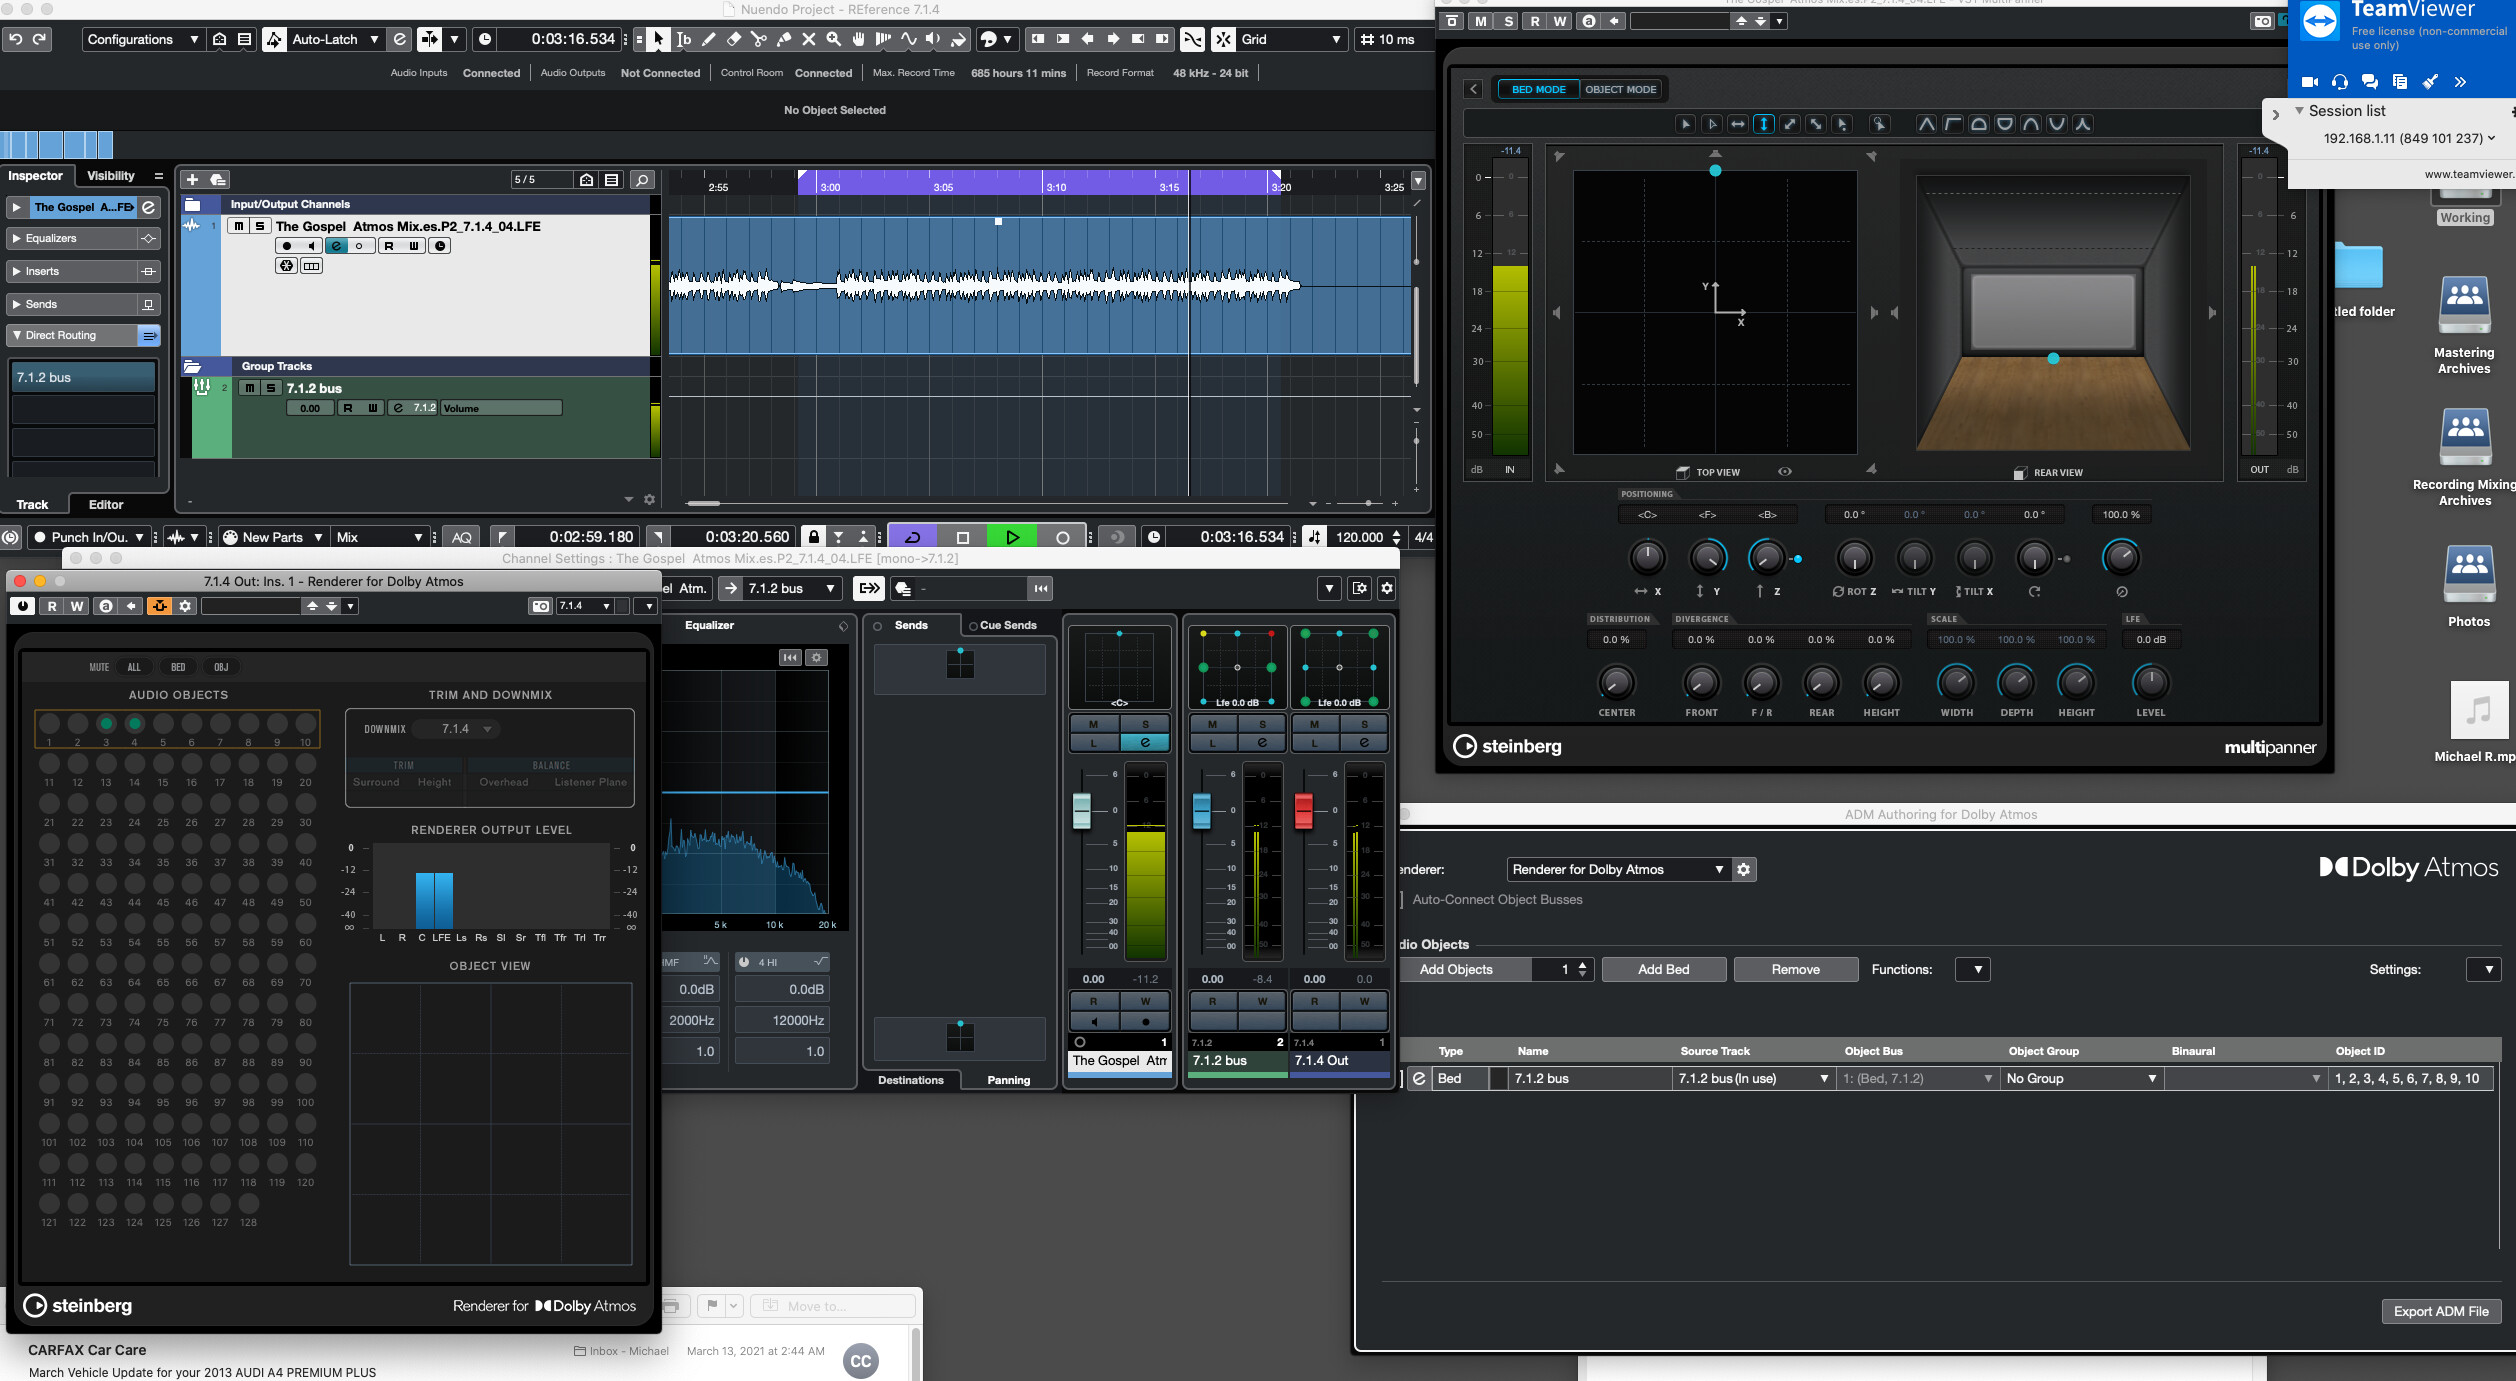Click the Add Bed button
The image size is (2516, 1381).
1664,969
